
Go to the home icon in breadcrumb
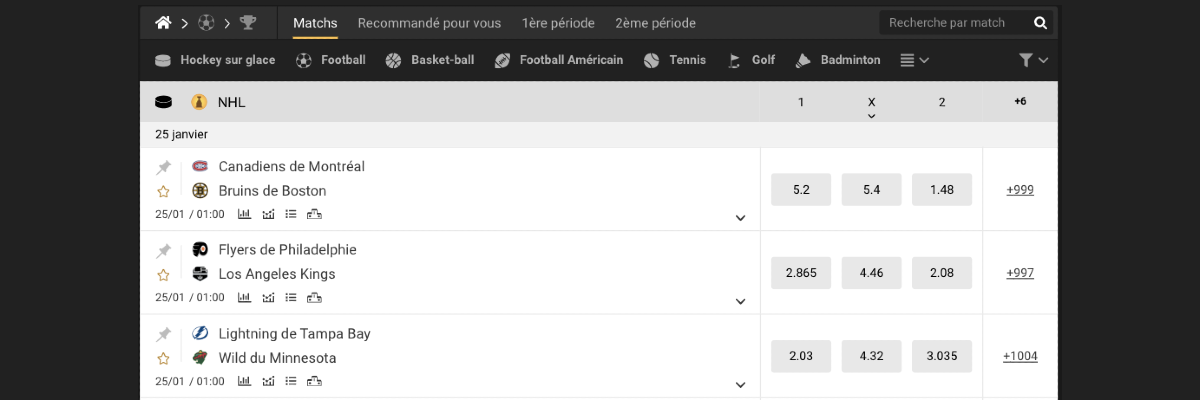click(163, 22)
